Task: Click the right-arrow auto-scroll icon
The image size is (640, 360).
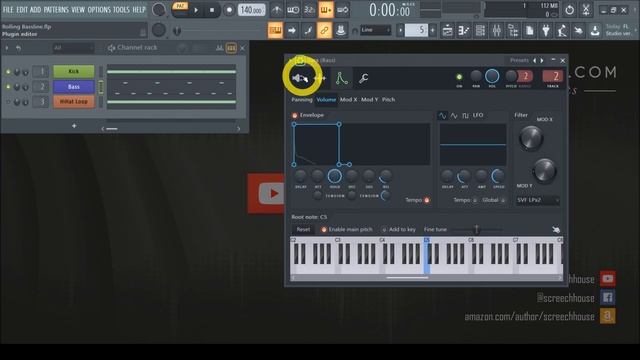Action: pos(292,30)
